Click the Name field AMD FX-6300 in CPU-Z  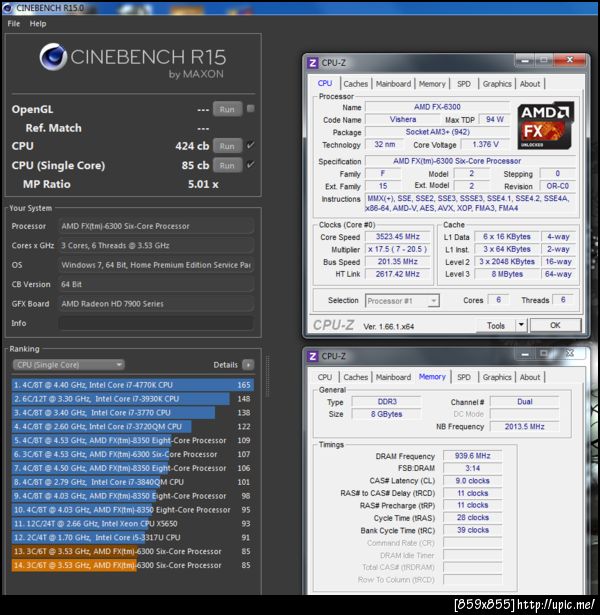click(437, 107)
